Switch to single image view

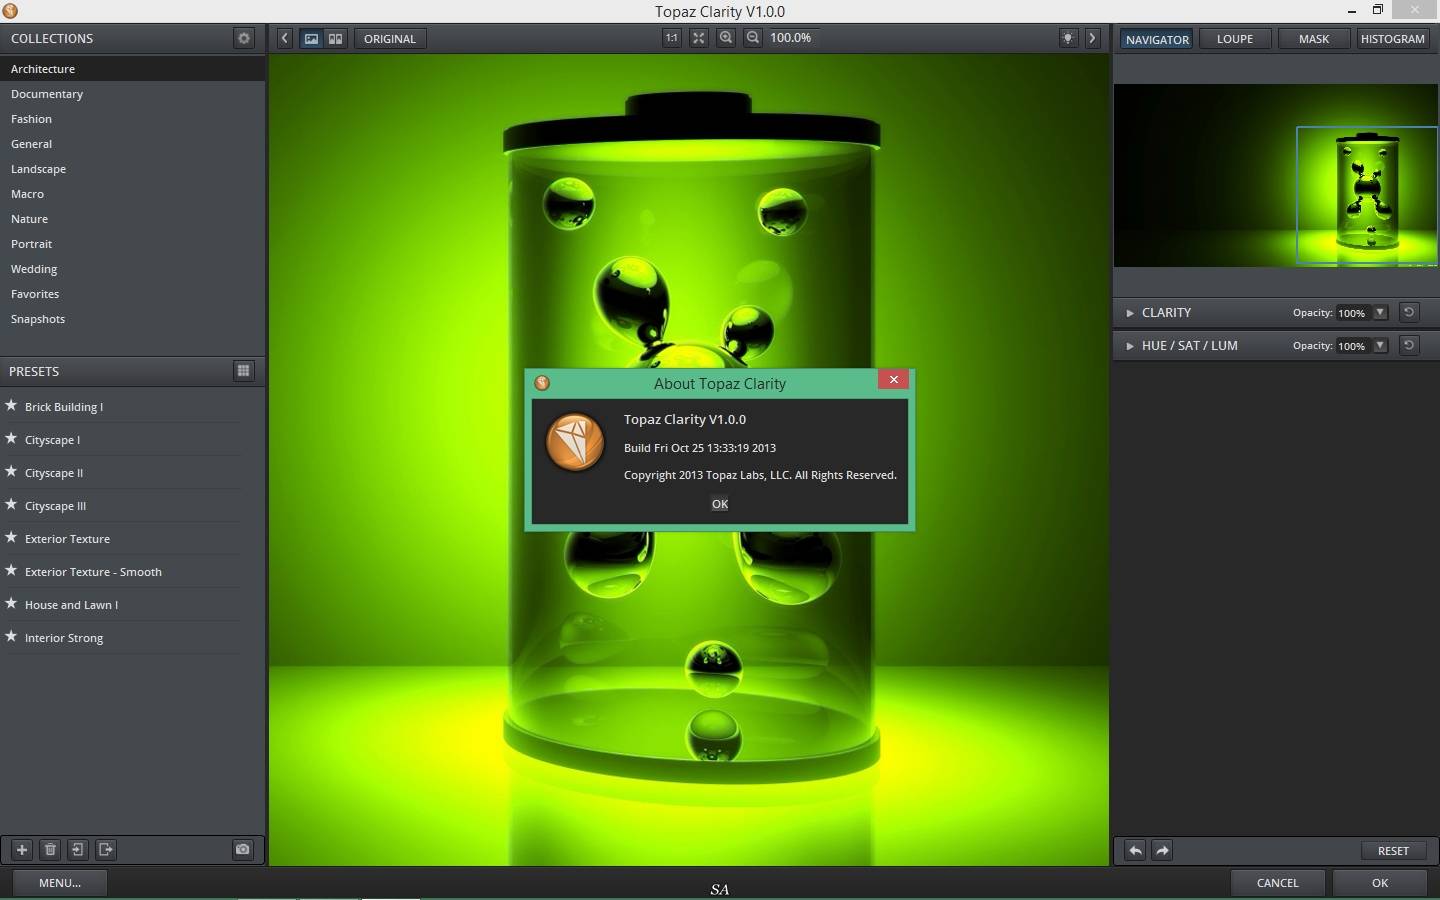(312, 38)
